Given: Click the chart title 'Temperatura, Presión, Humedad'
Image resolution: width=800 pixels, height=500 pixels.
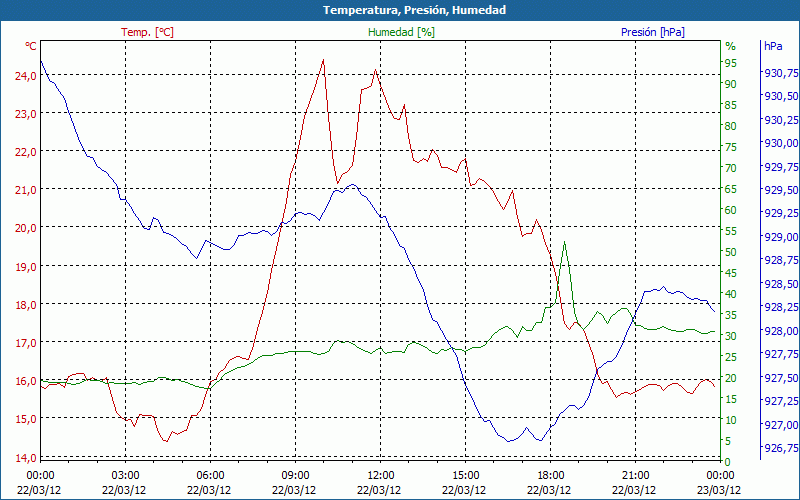Looking at the screenshot, I should (x=414, y=10).
